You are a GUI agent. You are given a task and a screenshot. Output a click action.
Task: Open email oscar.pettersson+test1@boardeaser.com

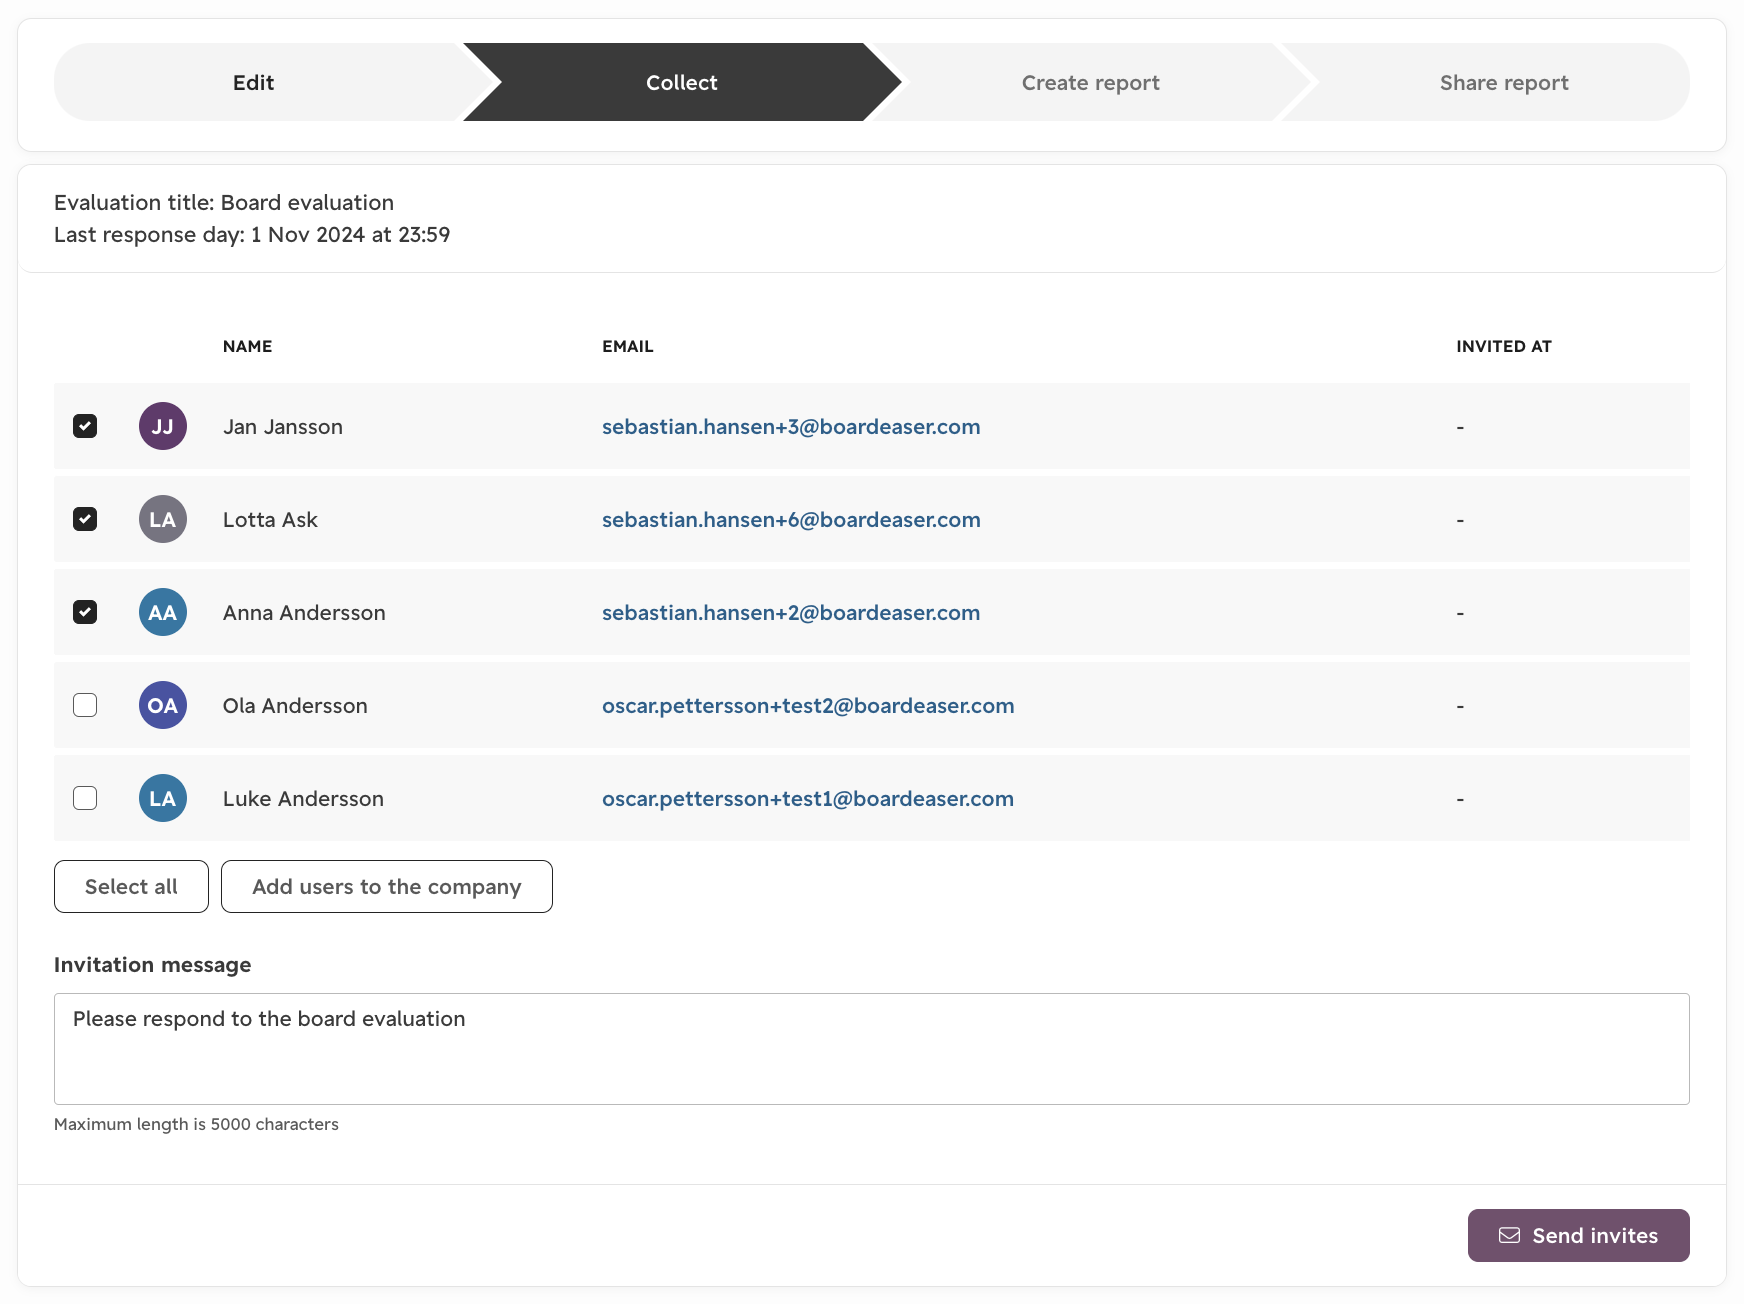click(808, 798)
